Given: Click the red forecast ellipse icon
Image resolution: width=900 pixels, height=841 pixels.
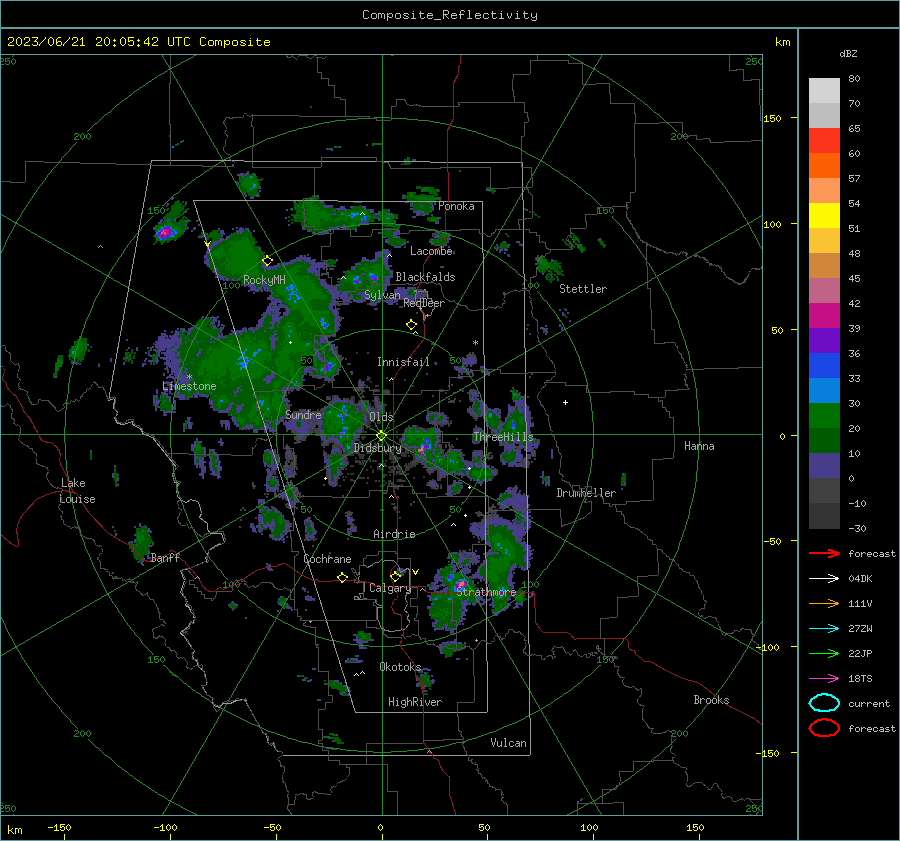Looking at the screenshot, I should pyautogui.click(x=824, y=728).
